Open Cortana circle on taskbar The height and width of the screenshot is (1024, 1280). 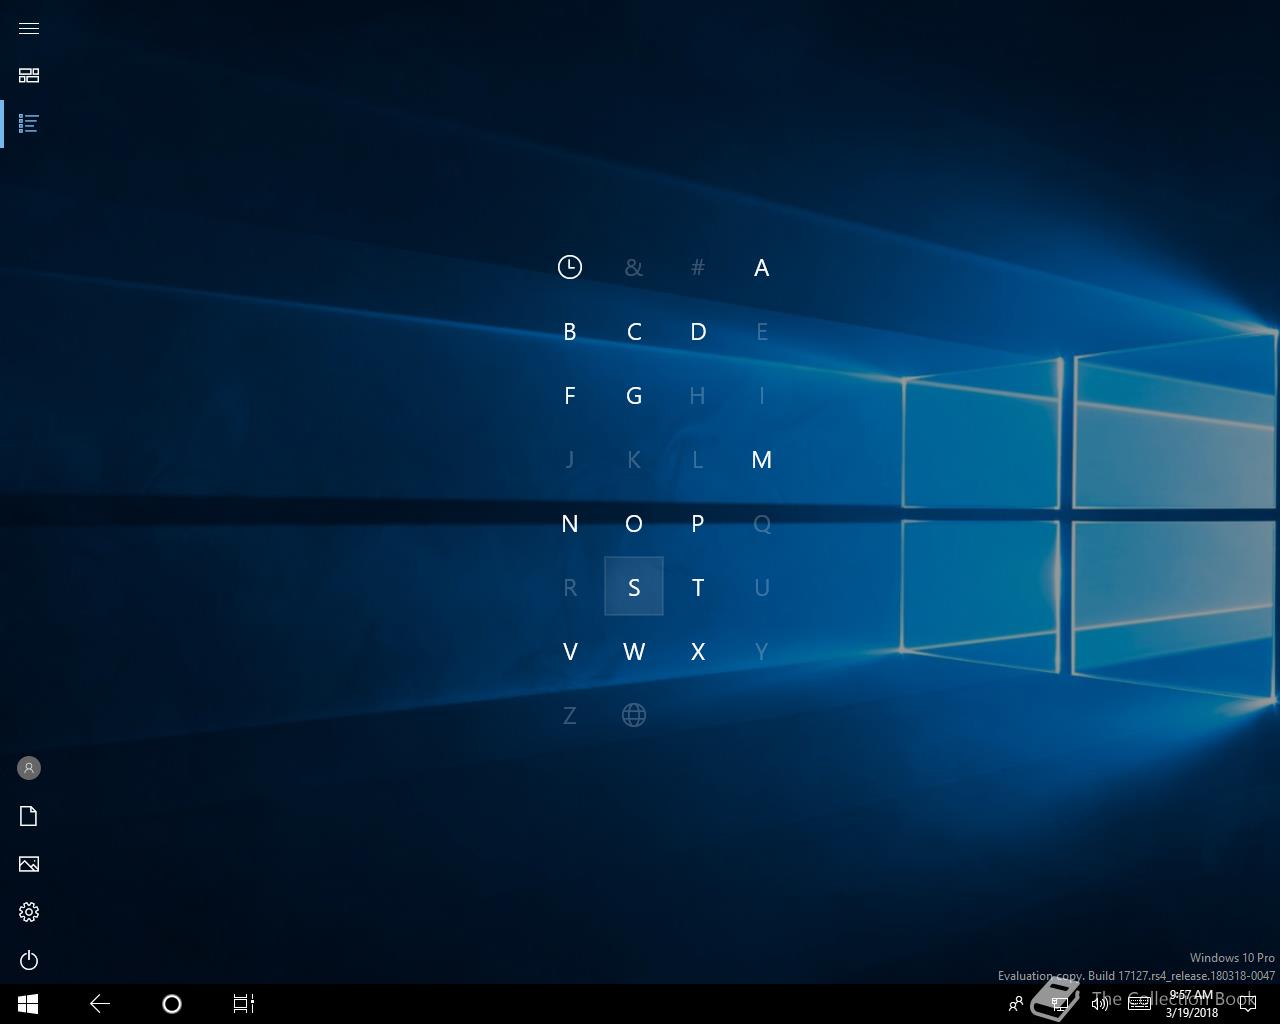172,1004
